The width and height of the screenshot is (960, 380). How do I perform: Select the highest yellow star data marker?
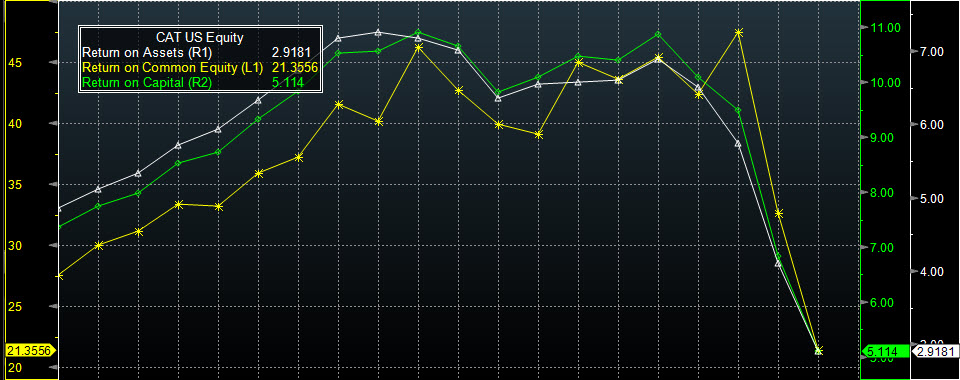[738, 32]
